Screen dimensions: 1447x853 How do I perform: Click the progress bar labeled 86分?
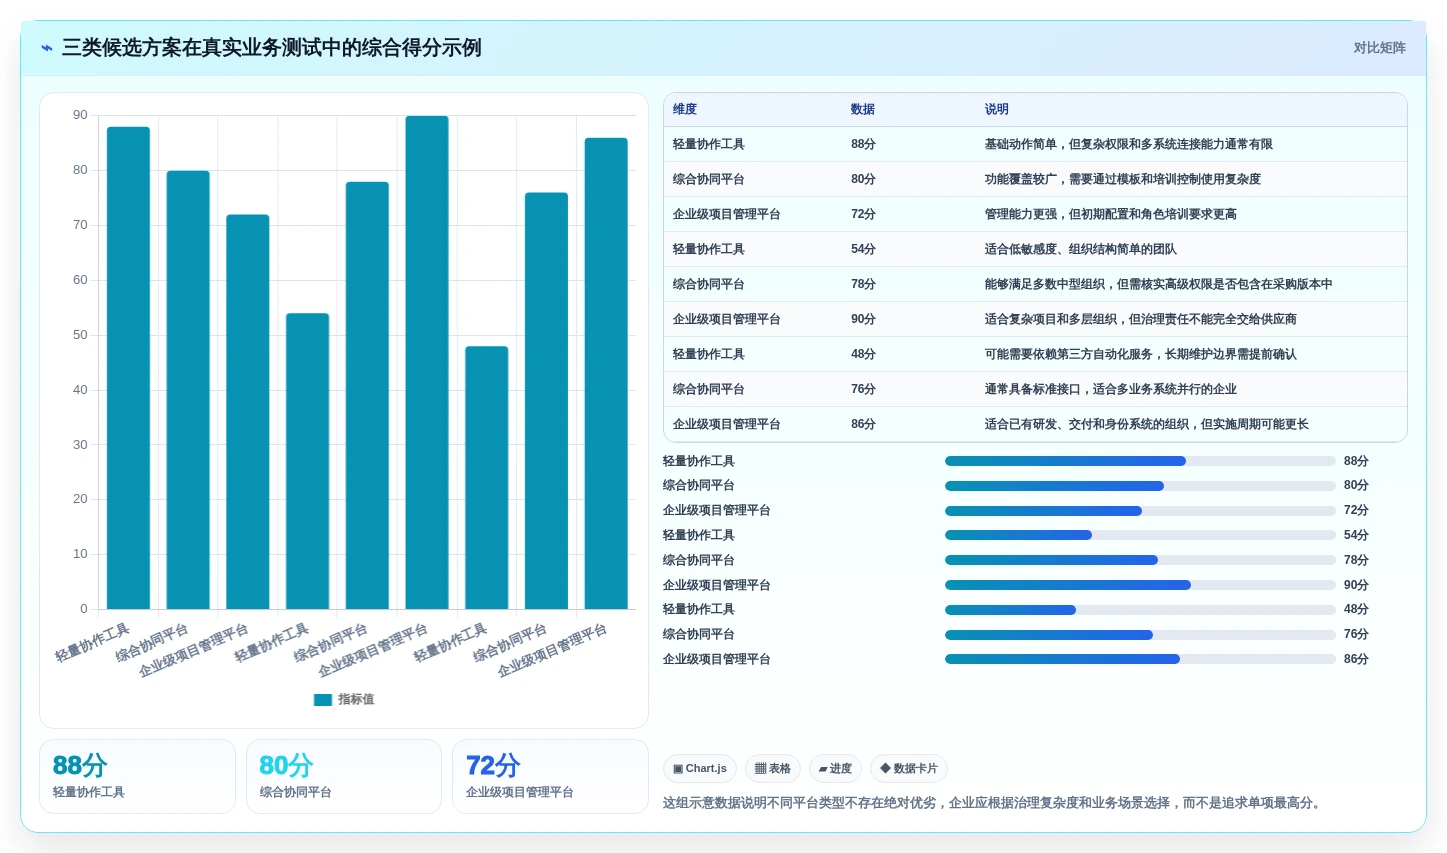[x=1140, y=659]
